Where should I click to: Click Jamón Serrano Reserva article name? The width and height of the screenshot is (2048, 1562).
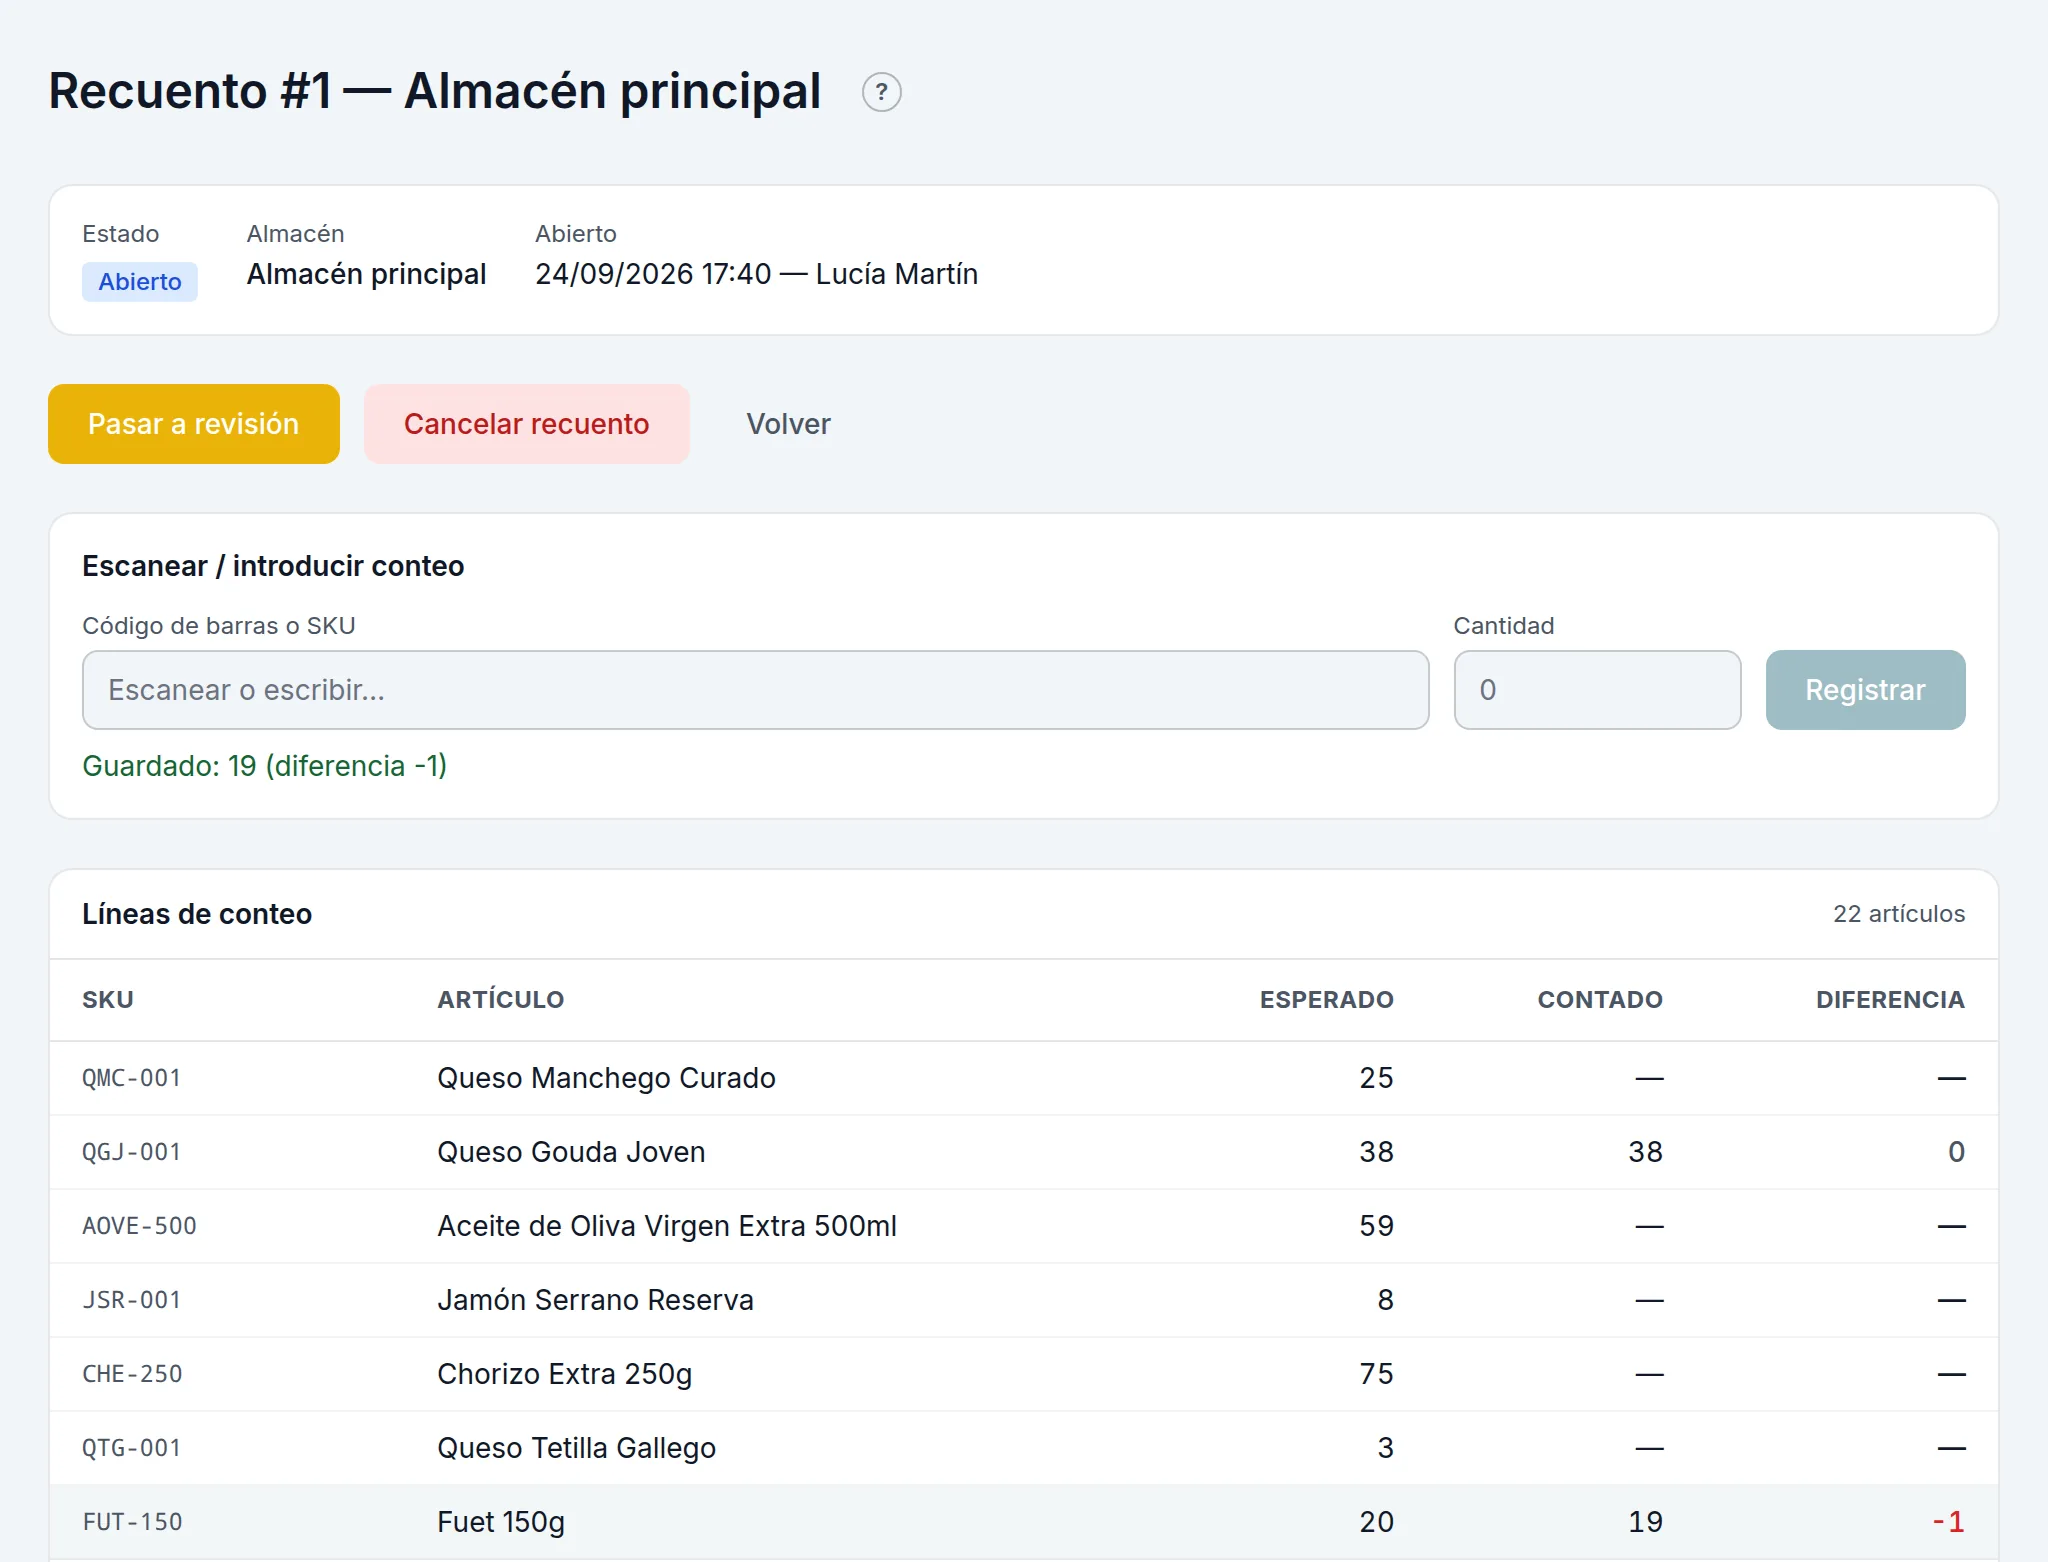pyautogui.click(x=595, y=1300)
